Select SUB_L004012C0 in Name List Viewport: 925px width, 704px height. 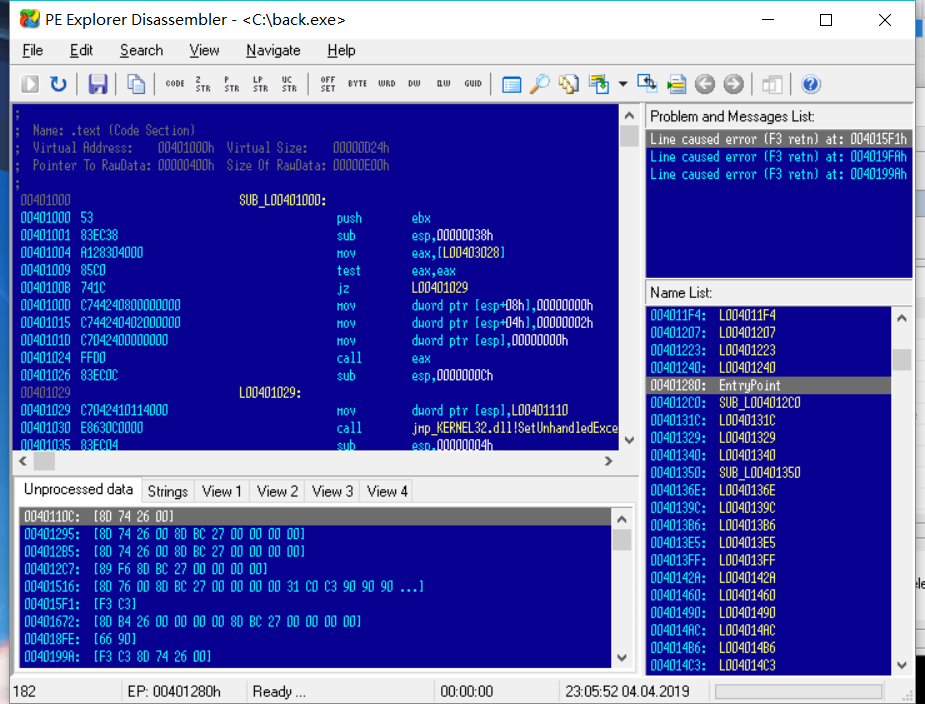pyautogui.click(x=769, y=403)
